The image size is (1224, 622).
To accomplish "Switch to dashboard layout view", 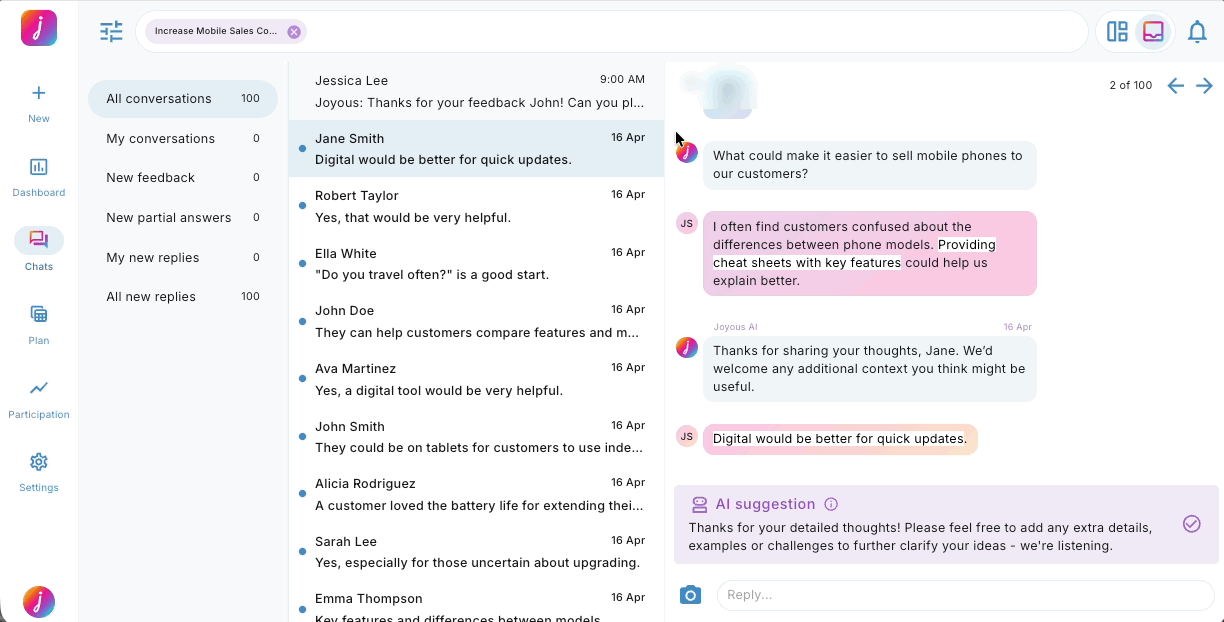I will [1117, 31].
